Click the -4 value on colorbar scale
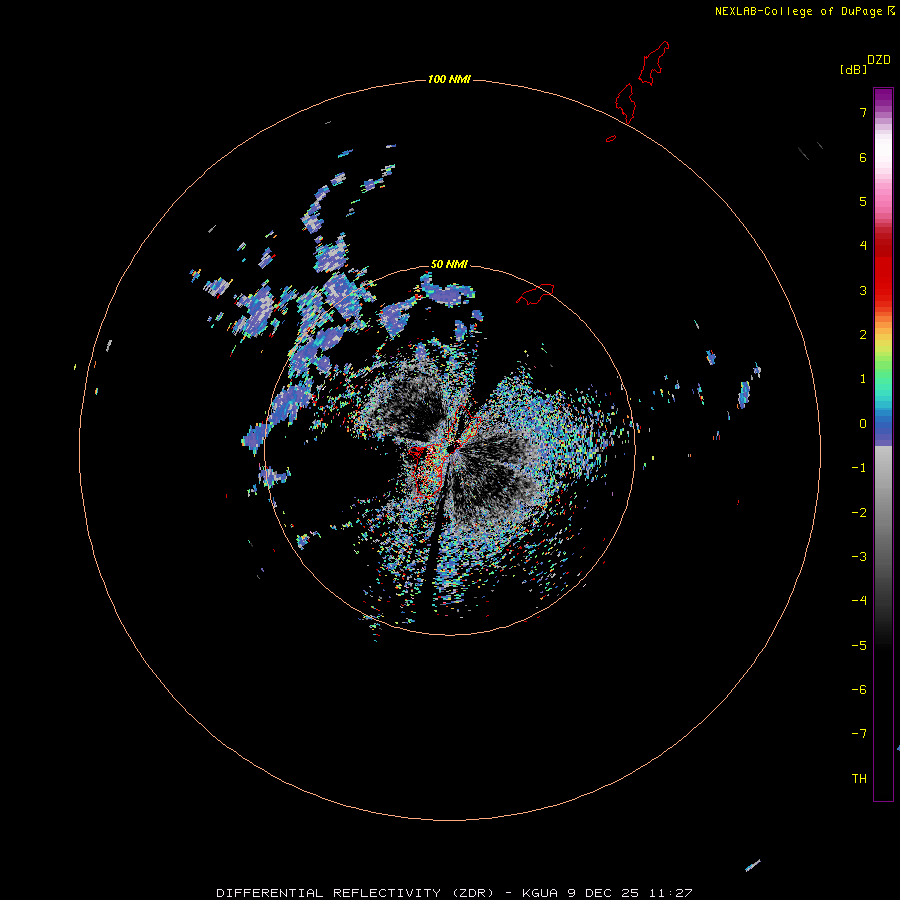 (859, 601)
